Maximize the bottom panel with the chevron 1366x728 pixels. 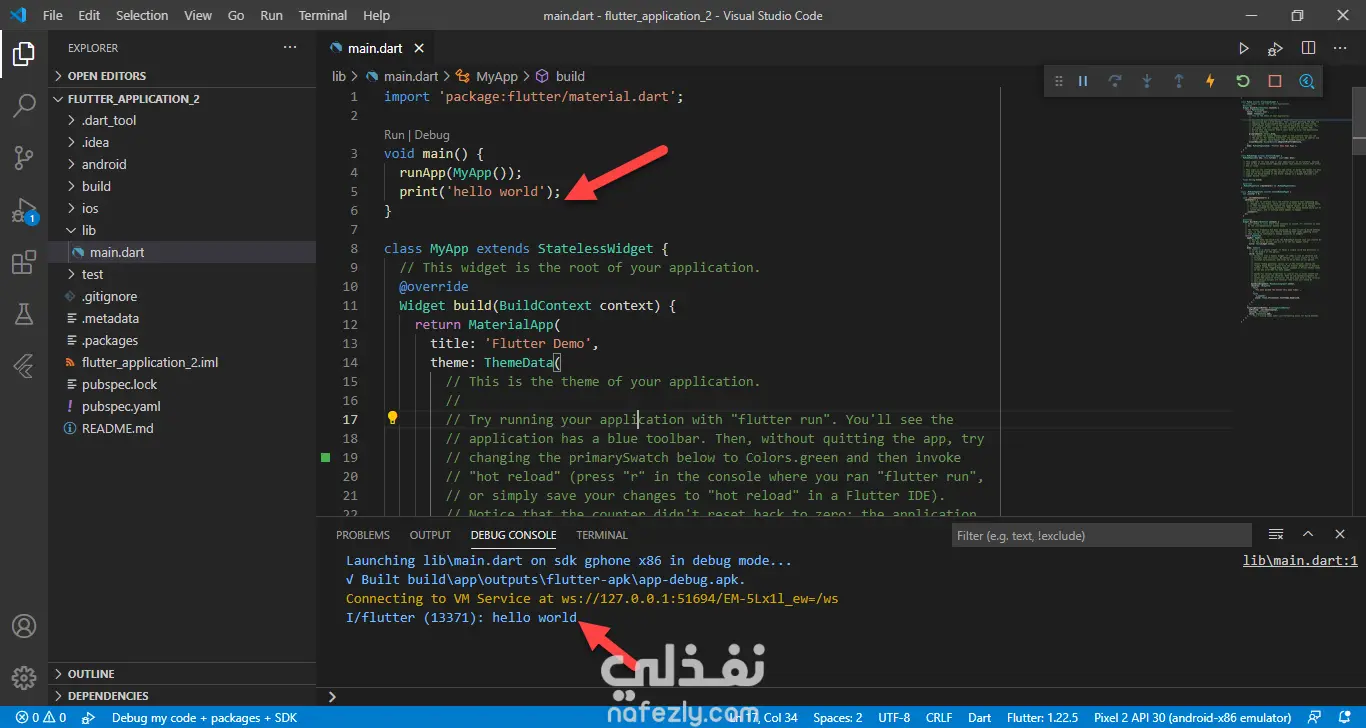click(1308, 535)
